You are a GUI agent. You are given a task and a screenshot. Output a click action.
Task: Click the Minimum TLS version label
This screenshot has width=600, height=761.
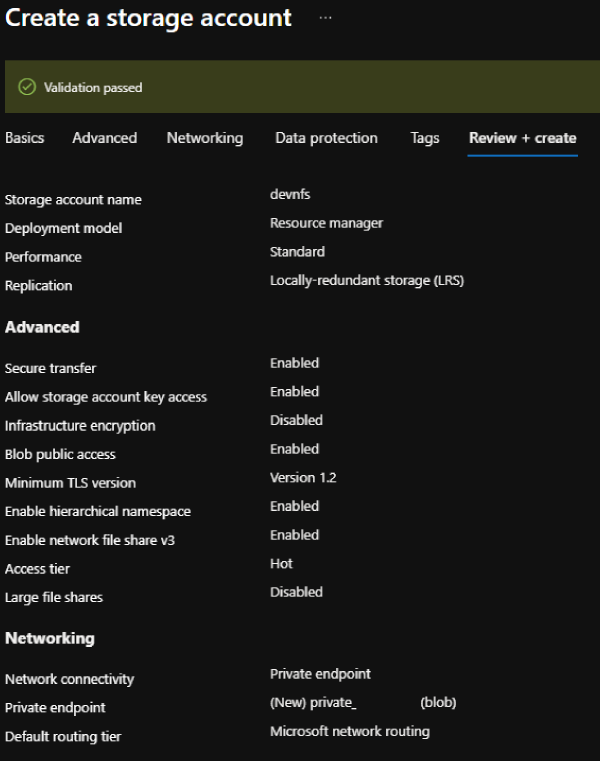tap(70, 483)
